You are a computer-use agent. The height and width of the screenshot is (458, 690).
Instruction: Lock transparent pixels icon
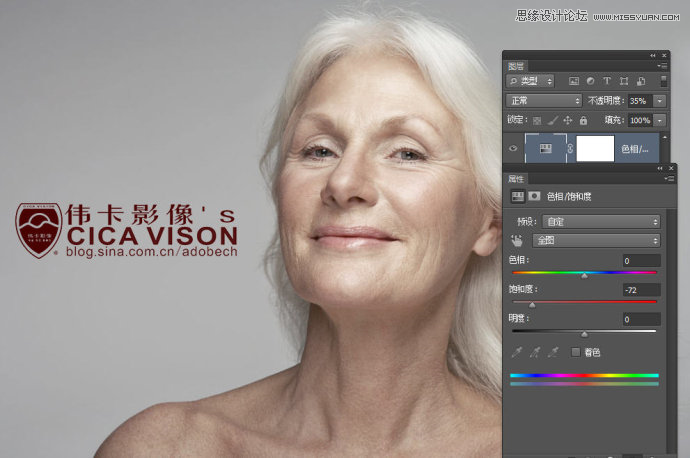[537, 120]
